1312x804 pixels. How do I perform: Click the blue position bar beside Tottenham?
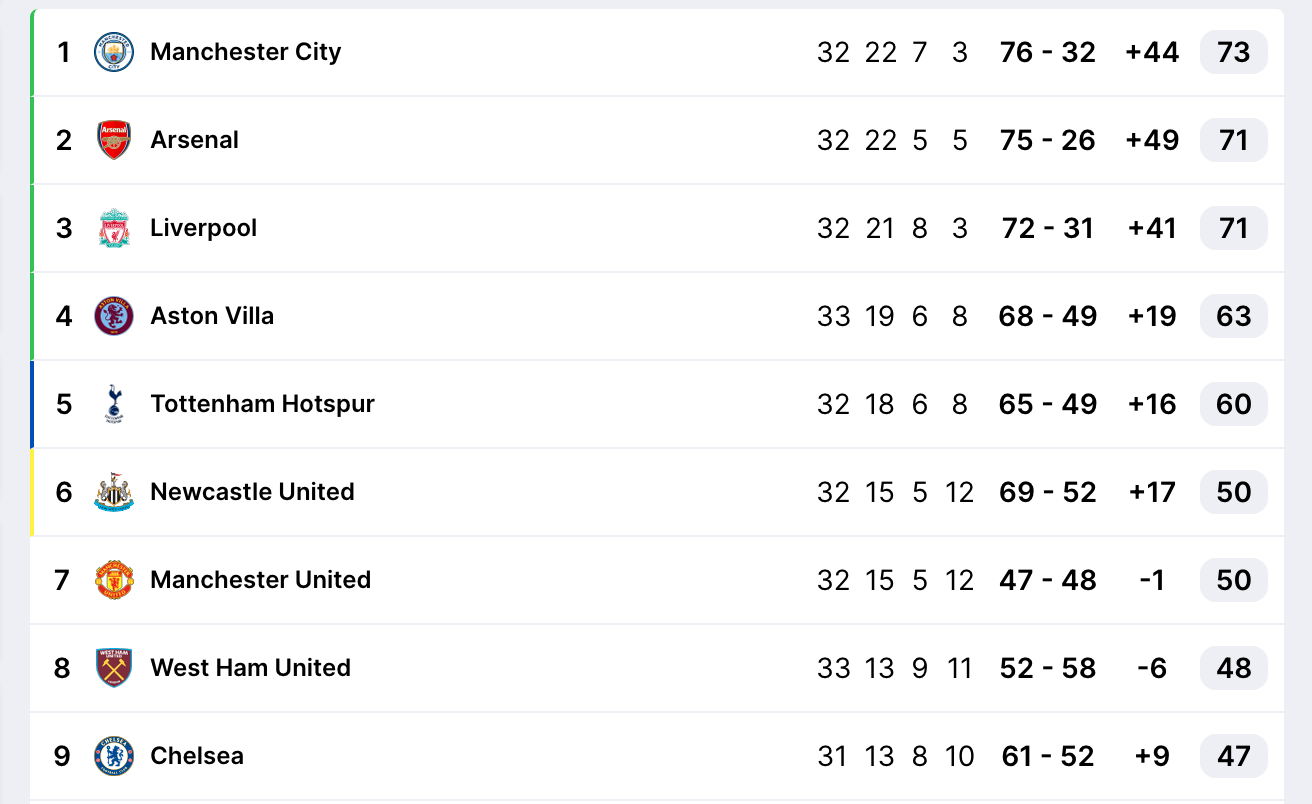[34, 404]
